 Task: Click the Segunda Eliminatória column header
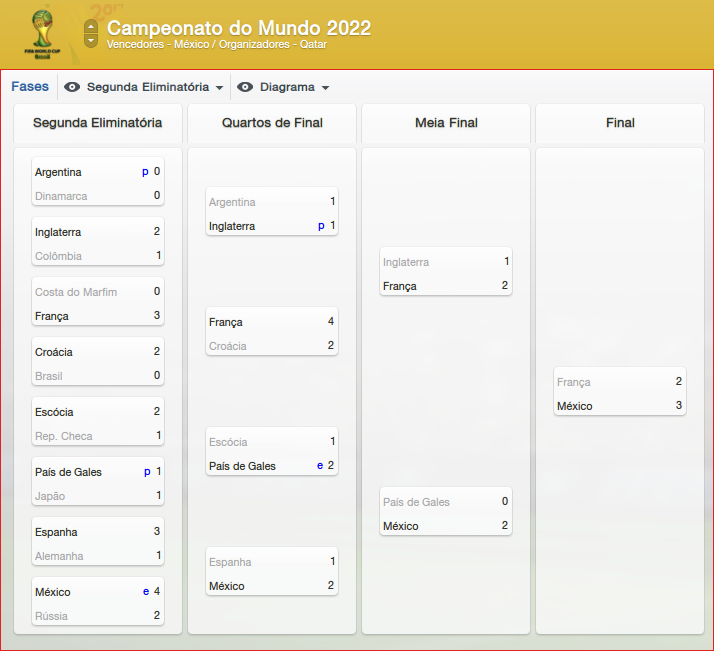click(x=98, y=123)
